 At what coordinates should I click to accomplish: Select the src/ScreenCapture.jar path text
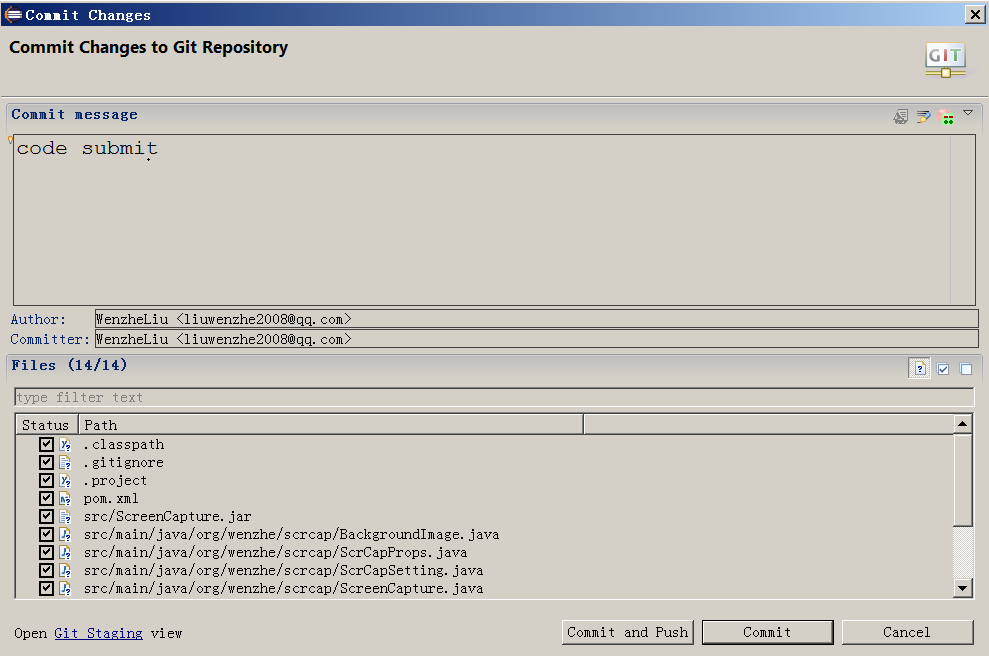pos(168,517)
